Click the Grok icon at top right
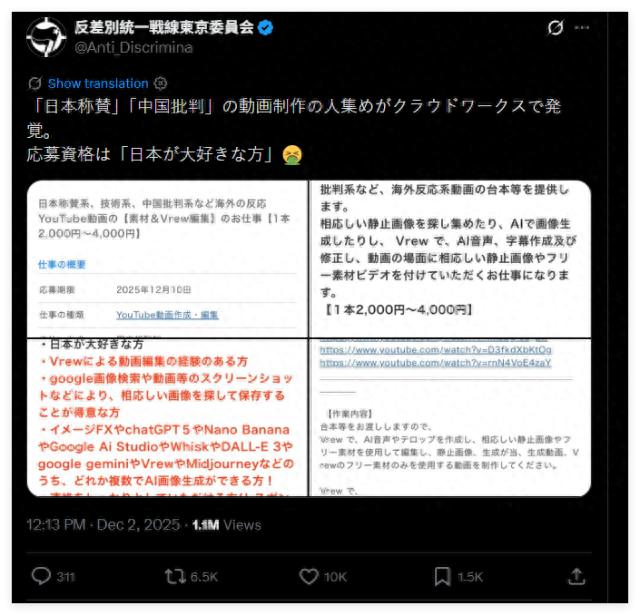640x615 pixels. 556,27
